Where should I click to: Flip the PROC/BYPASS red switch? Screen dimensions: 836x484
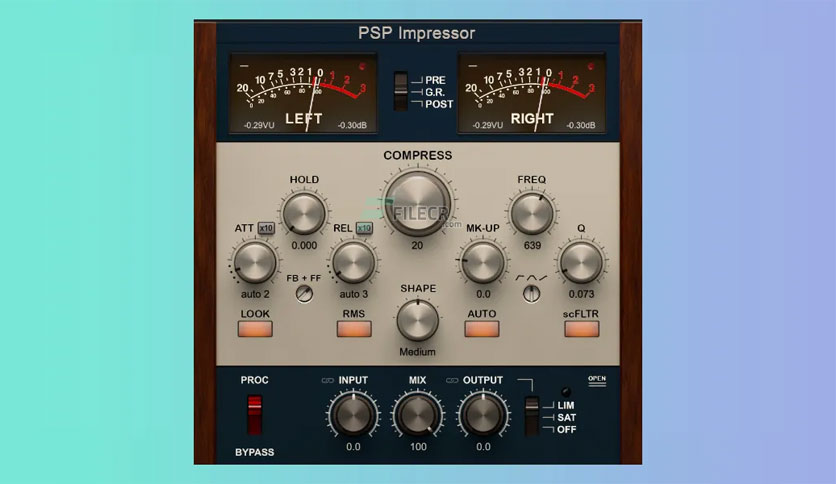[x=255, y=414]
